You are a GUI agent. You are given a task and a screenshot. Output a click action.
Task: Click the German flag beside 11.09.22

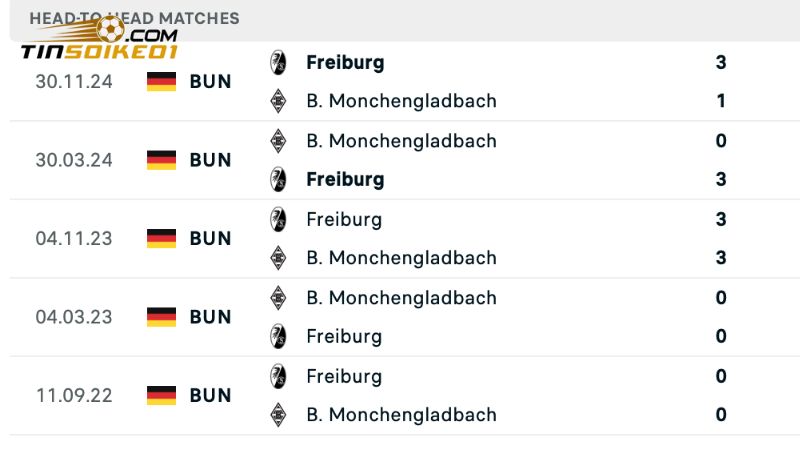(161, 395)
